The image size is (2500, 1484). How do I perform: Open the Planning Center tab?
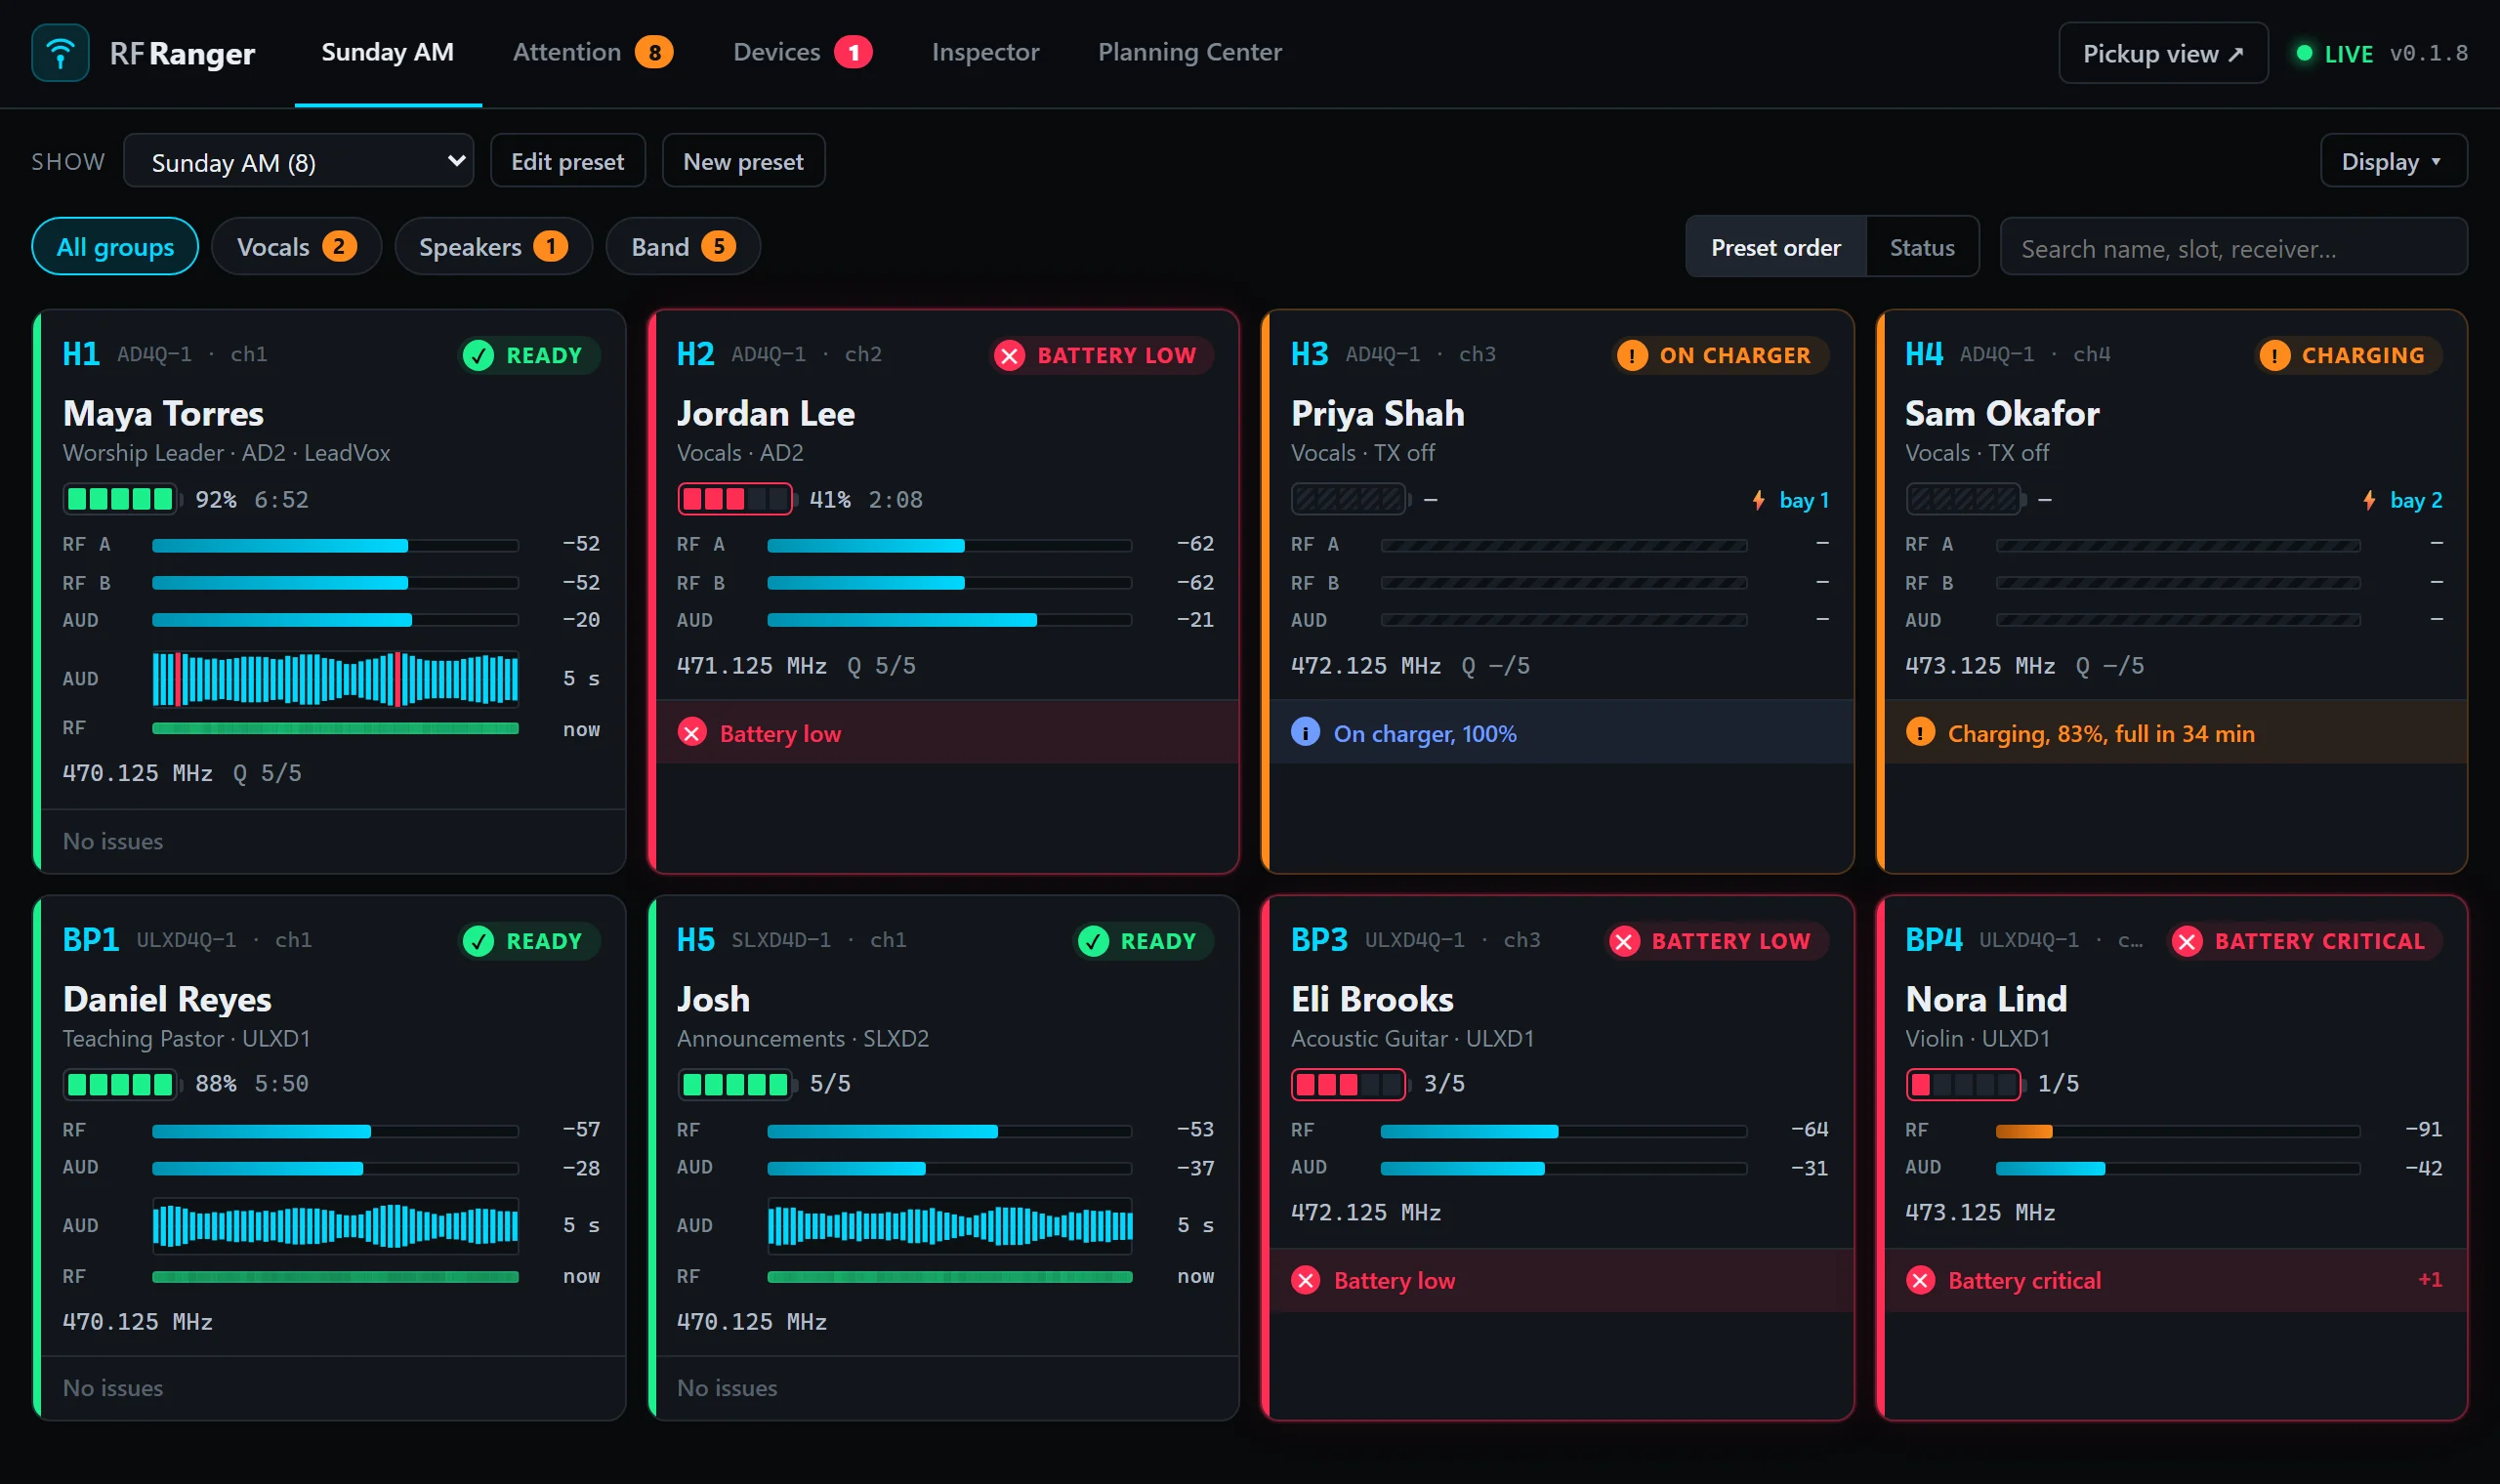pos(1189,52)
